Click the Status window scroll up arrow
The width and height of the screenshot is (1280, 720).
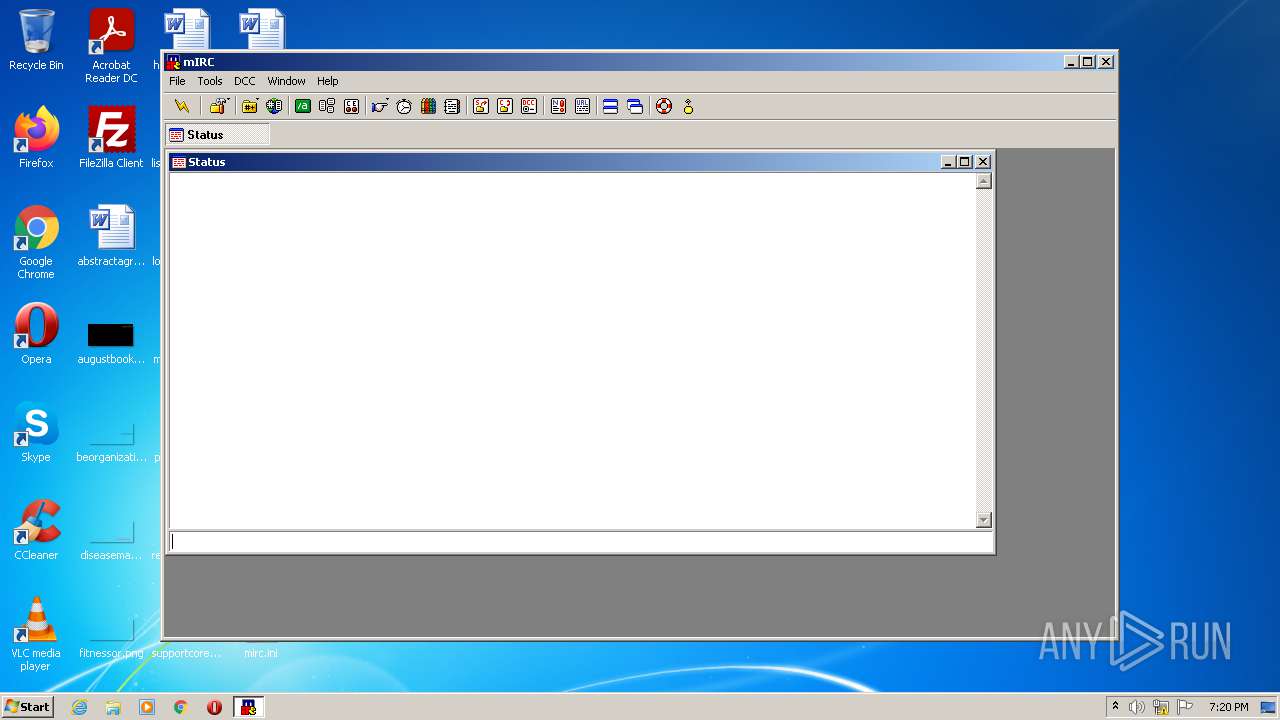click(x=983, y=181)
